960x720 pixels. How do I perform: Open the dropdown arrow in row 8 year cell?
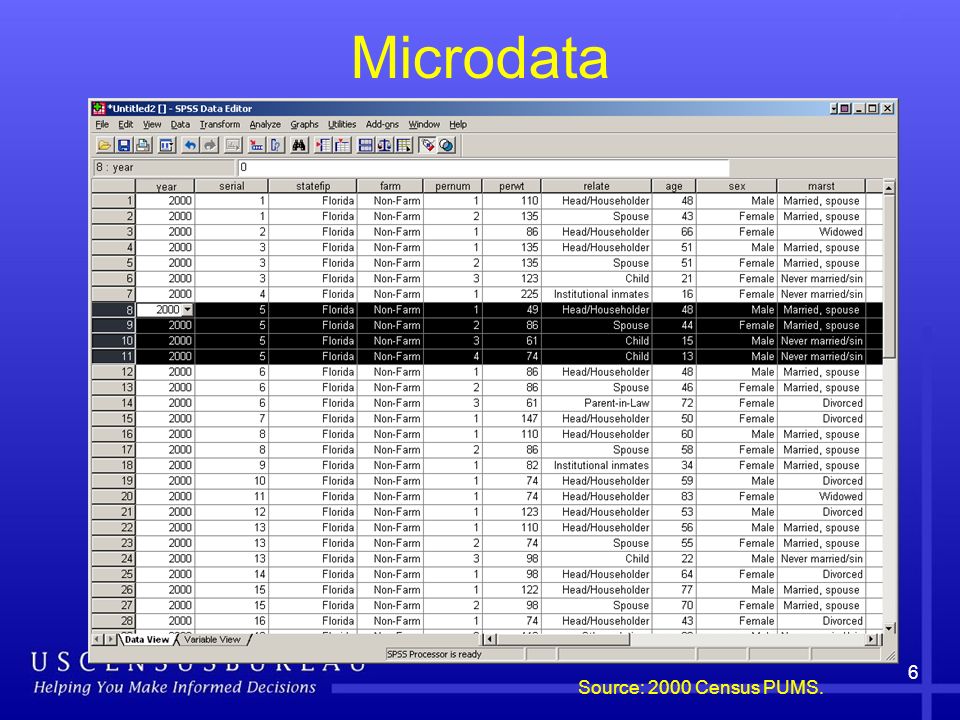pyautogui.click(x=187, y=310)
